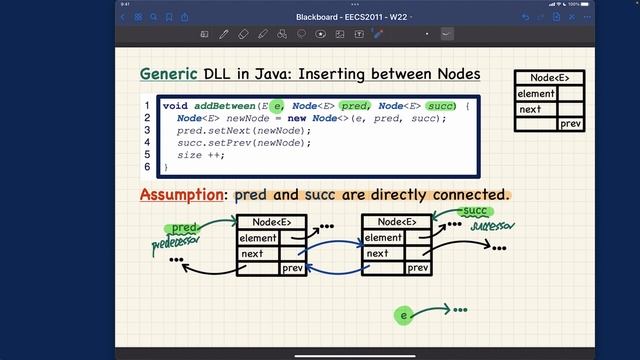
Task: Select the Shapes tool
Action: pos(282,34)
